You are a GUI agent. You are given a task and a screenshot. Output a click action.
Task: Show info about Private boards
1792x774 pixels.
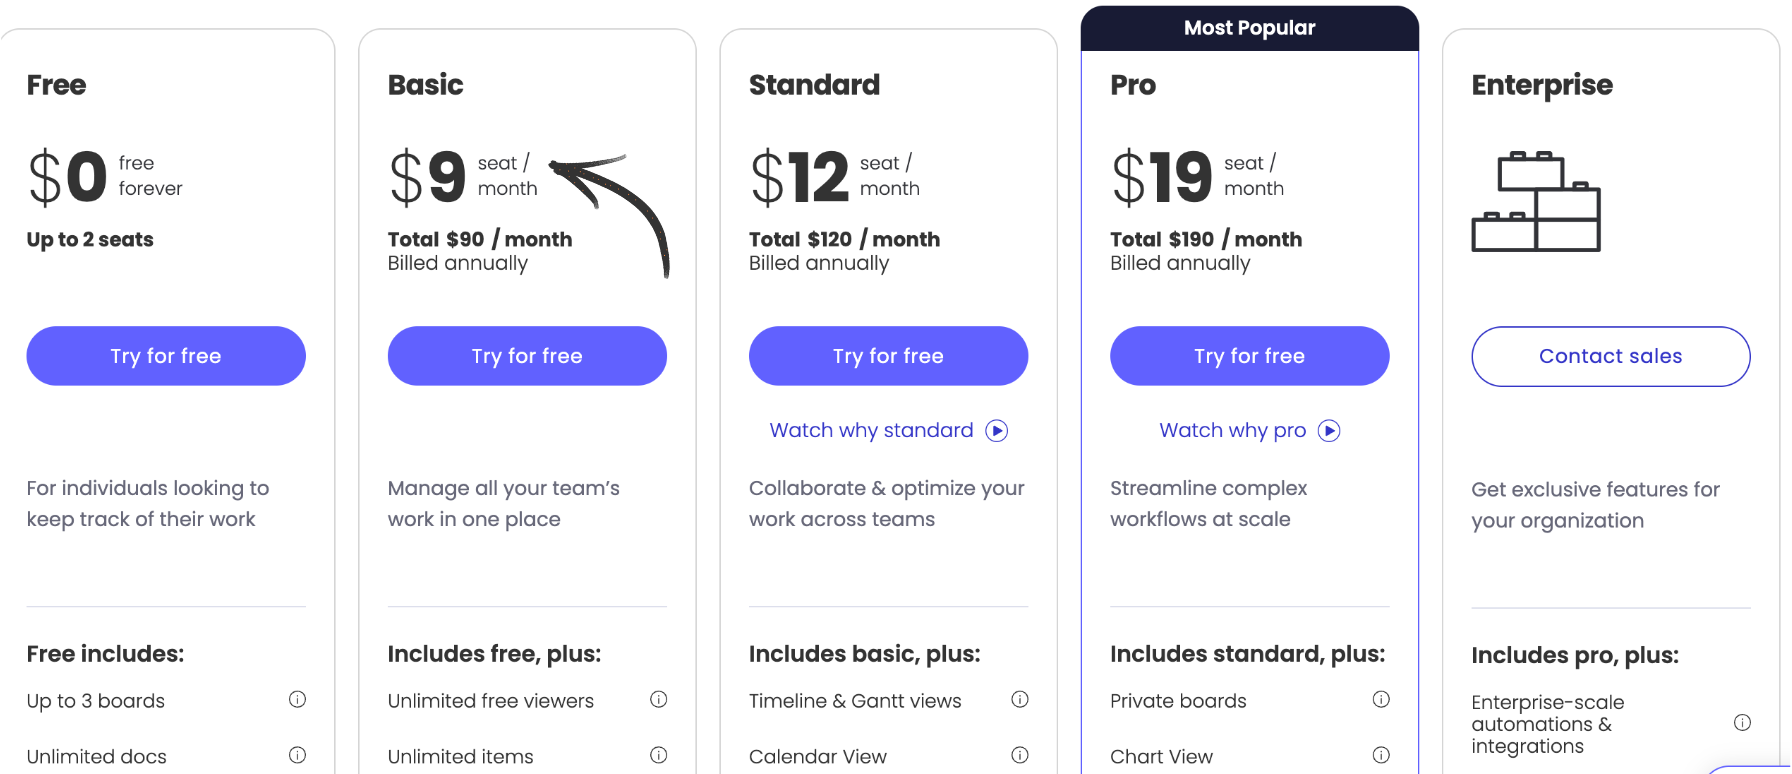pyautogui.click(x=1381, y=700)
